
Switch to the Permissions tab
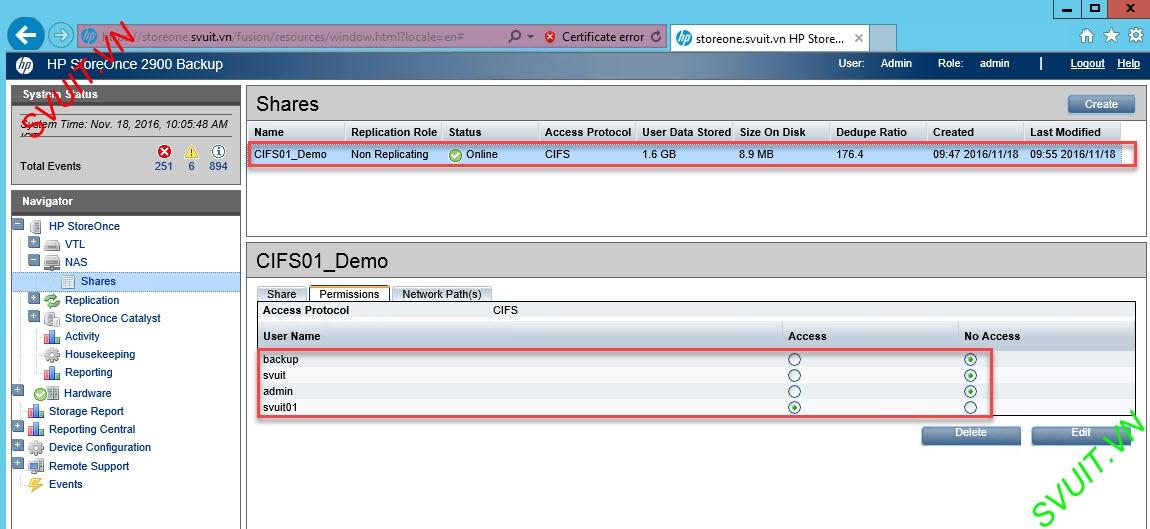[x=349, y=293]
